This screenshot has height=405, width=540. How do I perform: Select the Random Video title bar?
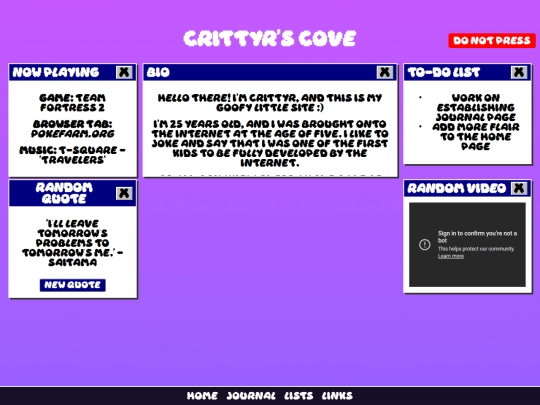pyautogui.click(x=468, y=188)
